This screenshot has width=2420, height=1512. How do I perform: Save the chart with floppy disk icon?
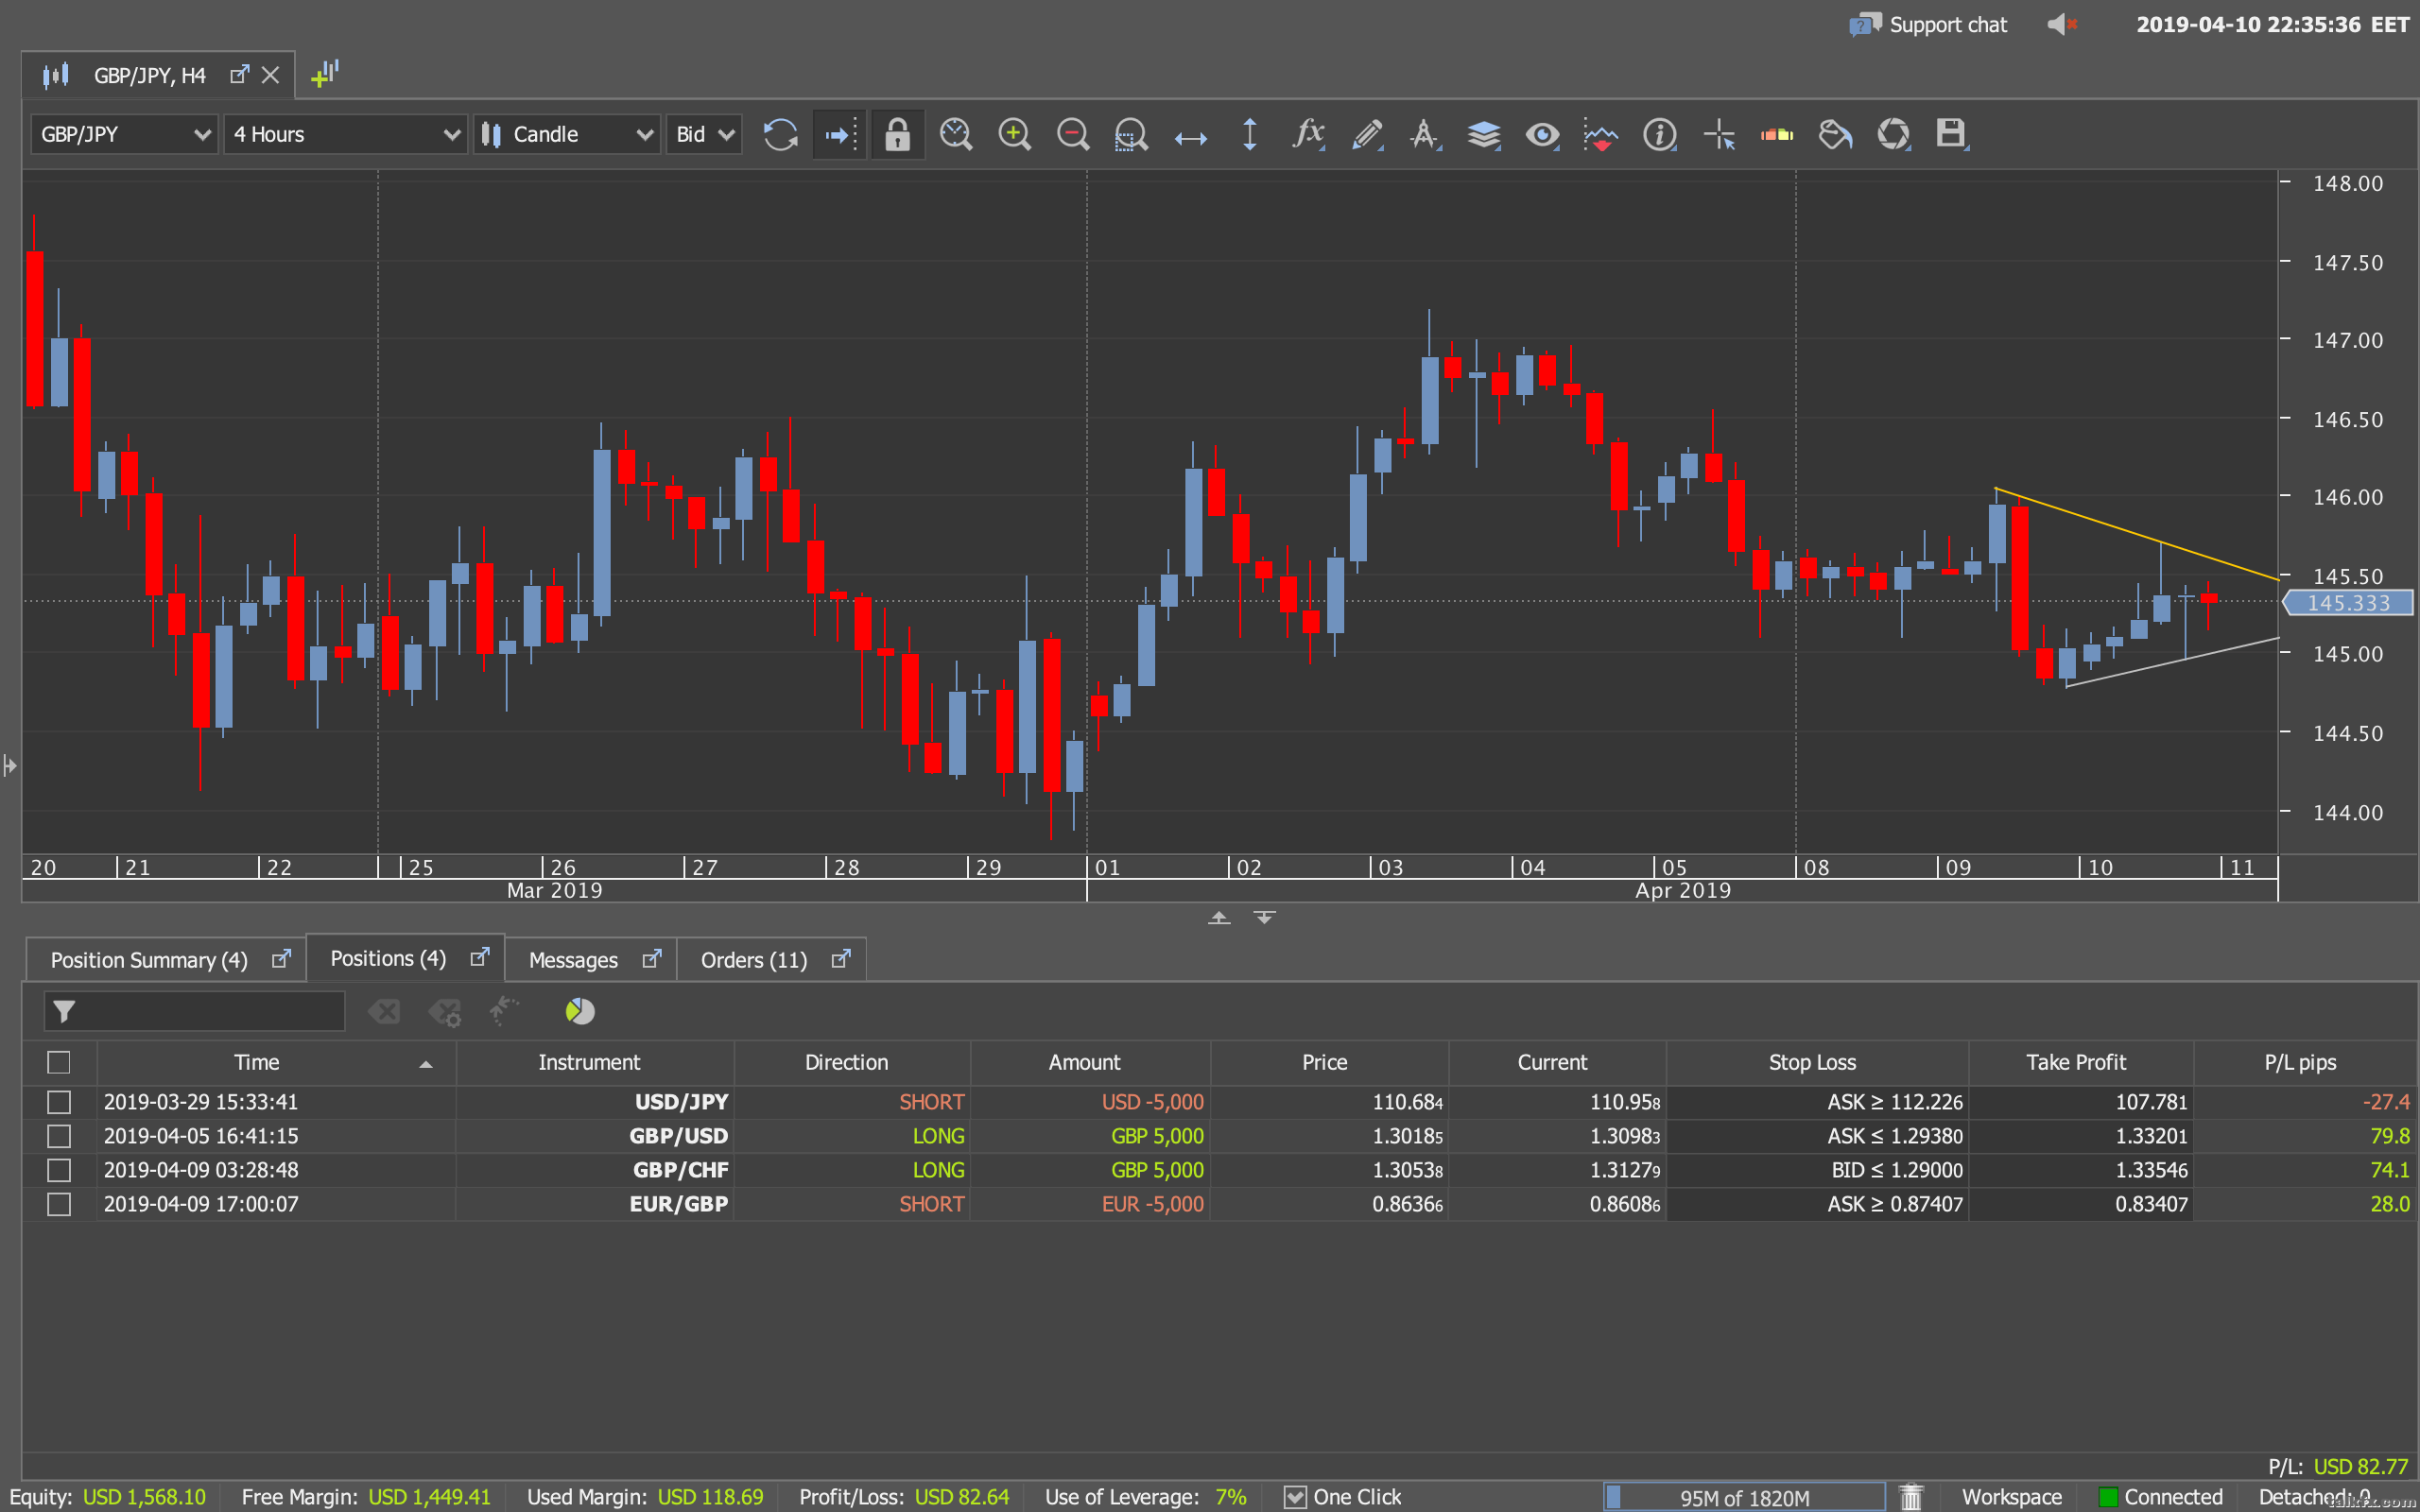pos(1951,134)
